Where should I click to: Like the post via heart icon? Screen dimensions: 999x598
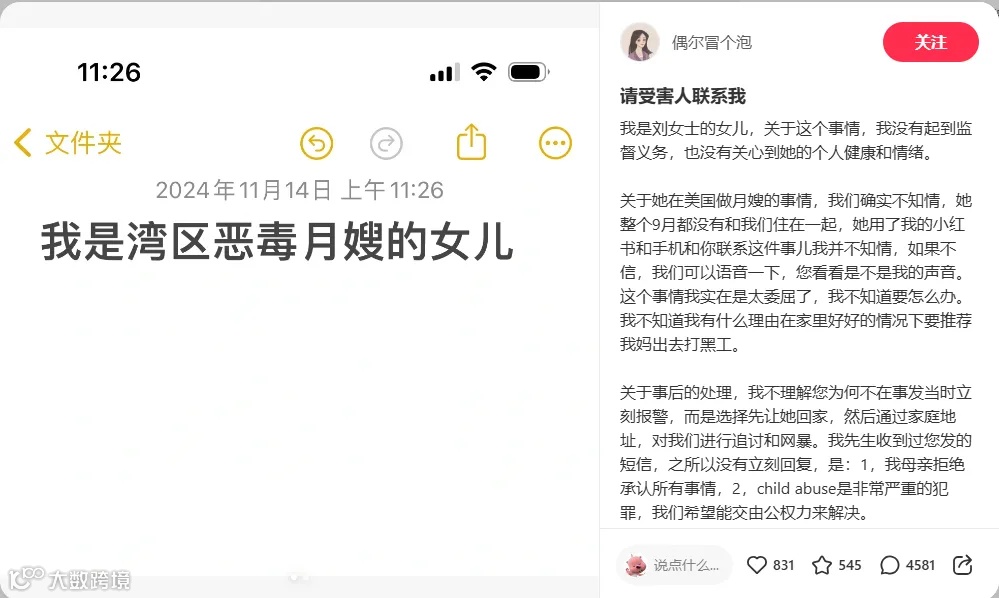click(756, 565)
